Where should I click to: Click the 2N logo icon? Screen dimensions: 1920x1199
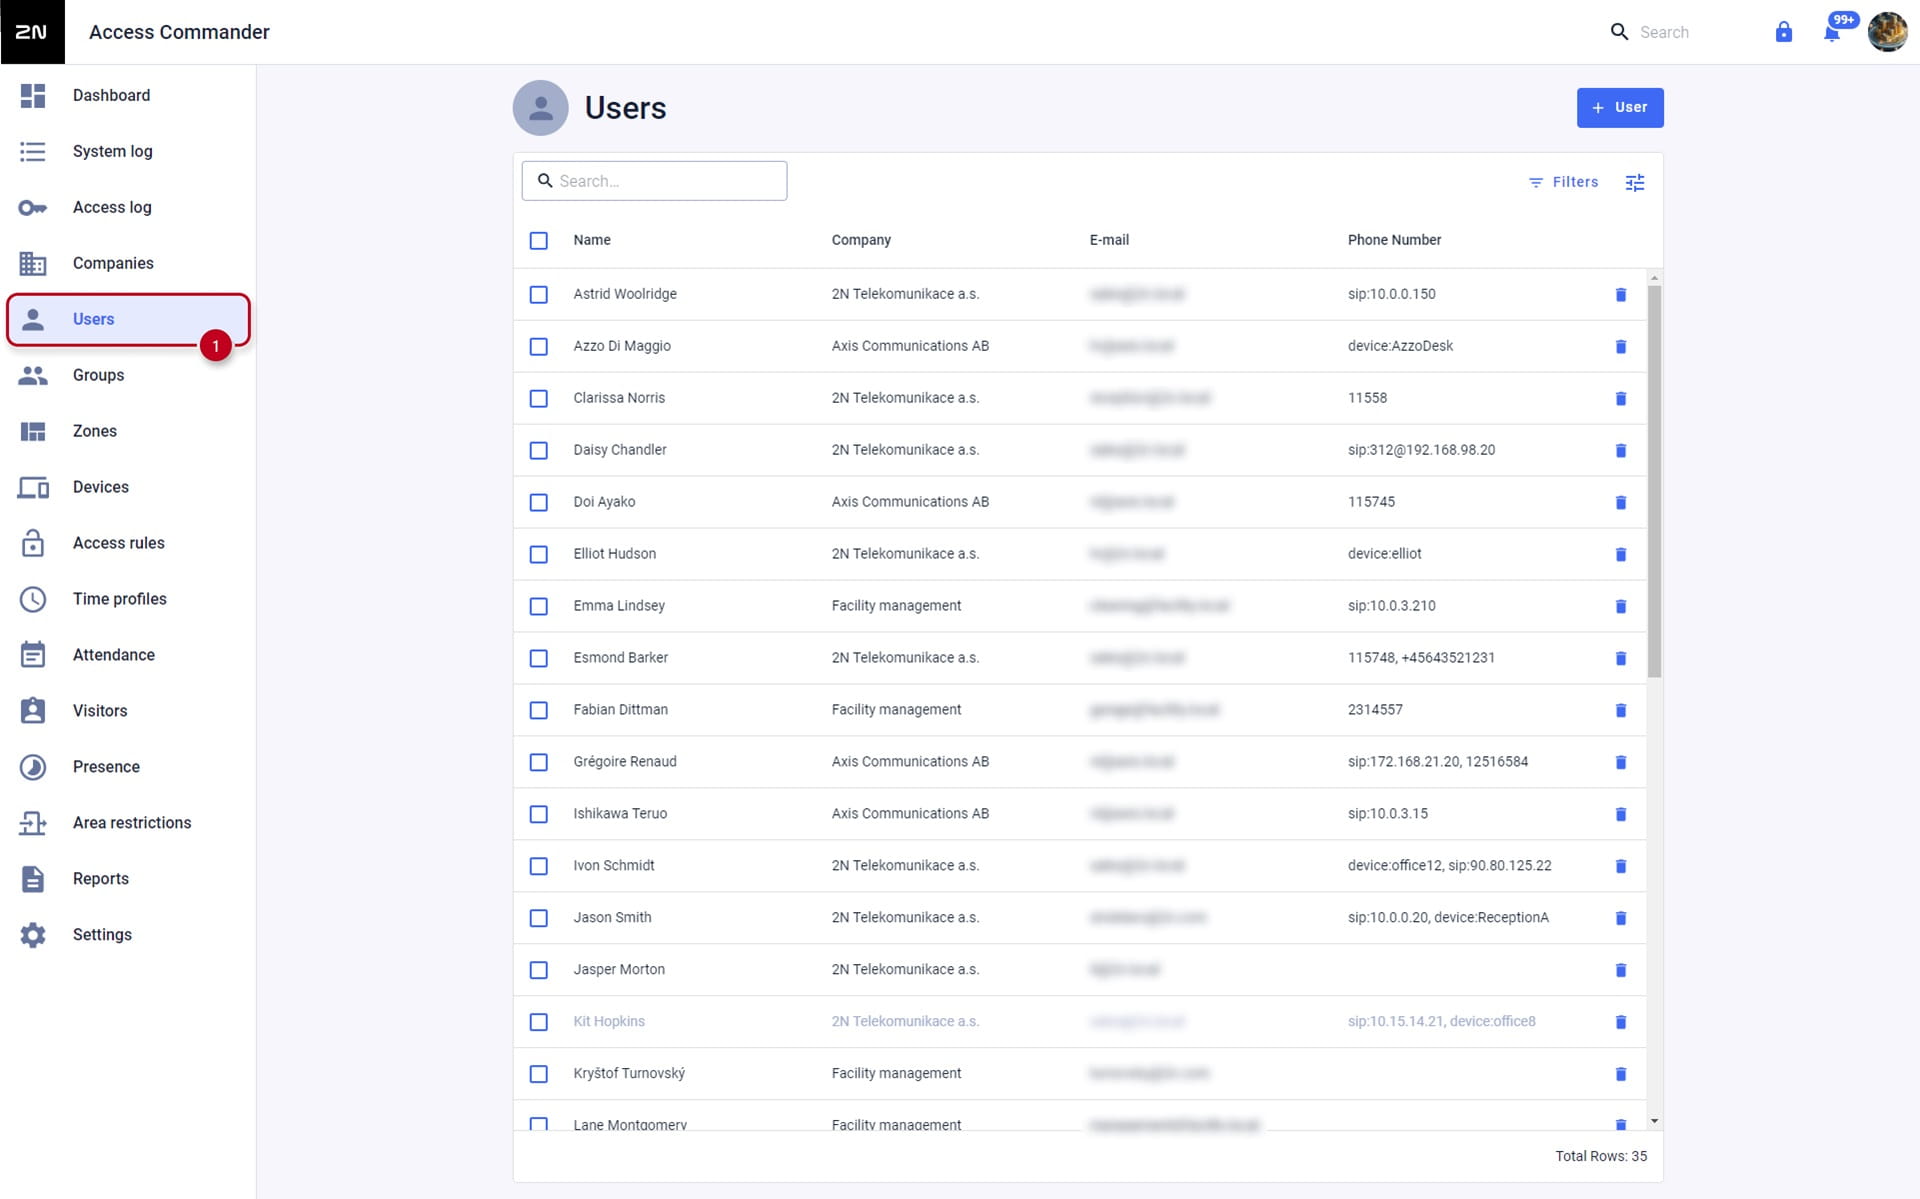32,32
